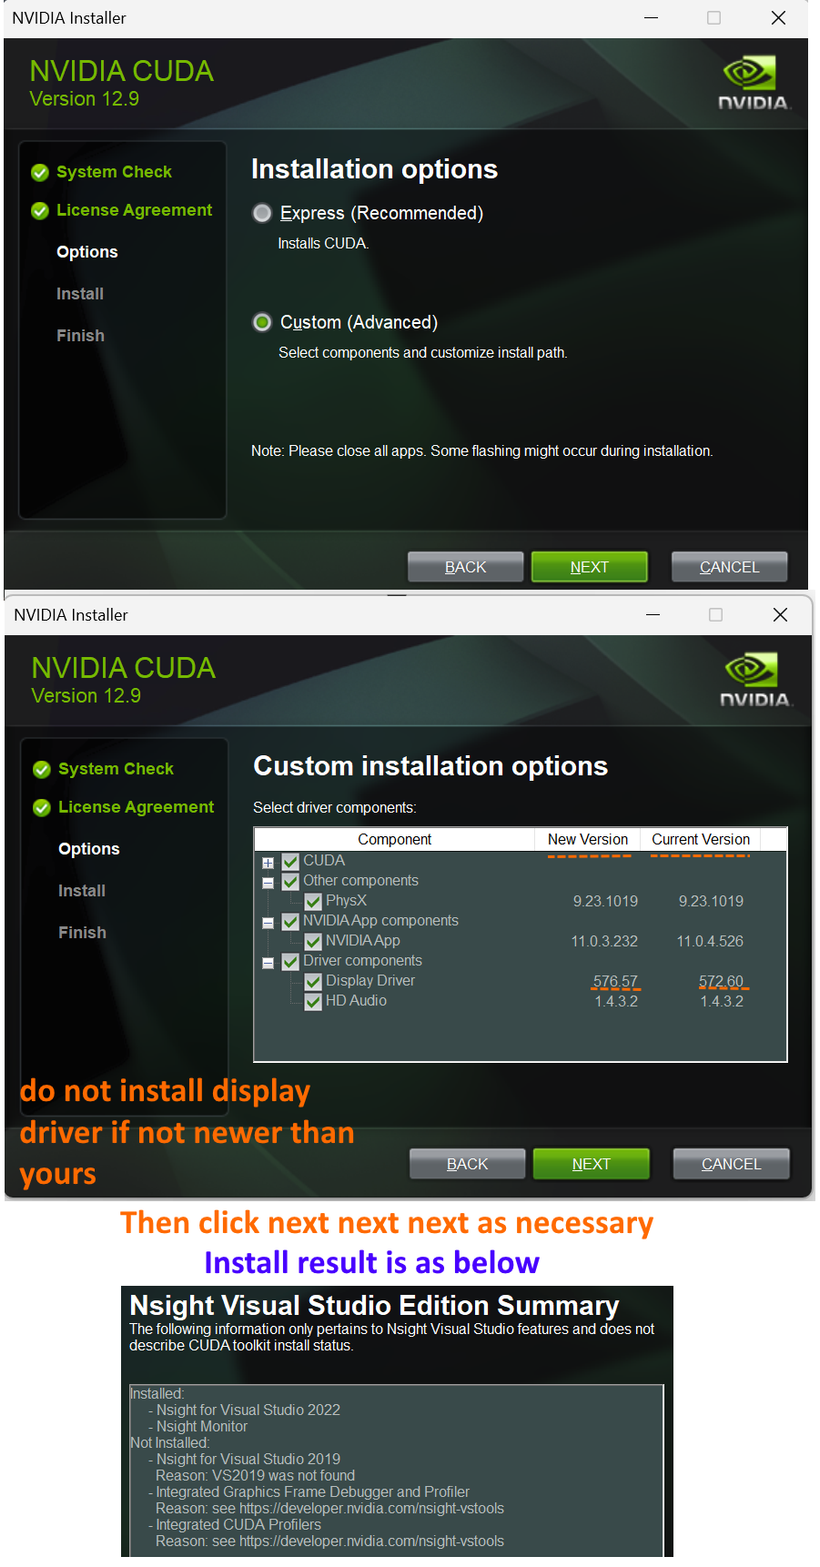Collapse the NVIDIA App components node
Image resolution: width=820 pixels, height=1567 pixels.
(268, 923)
